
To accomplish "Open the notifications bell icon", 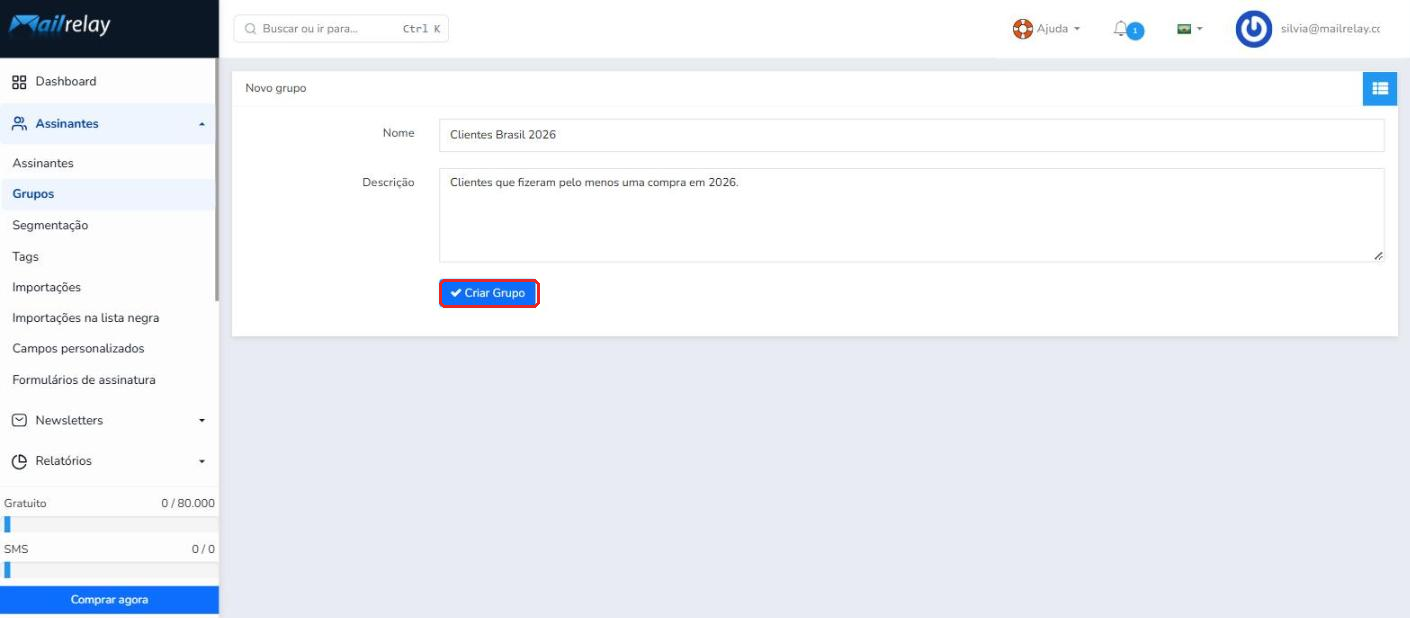I will pos(1121,29).
